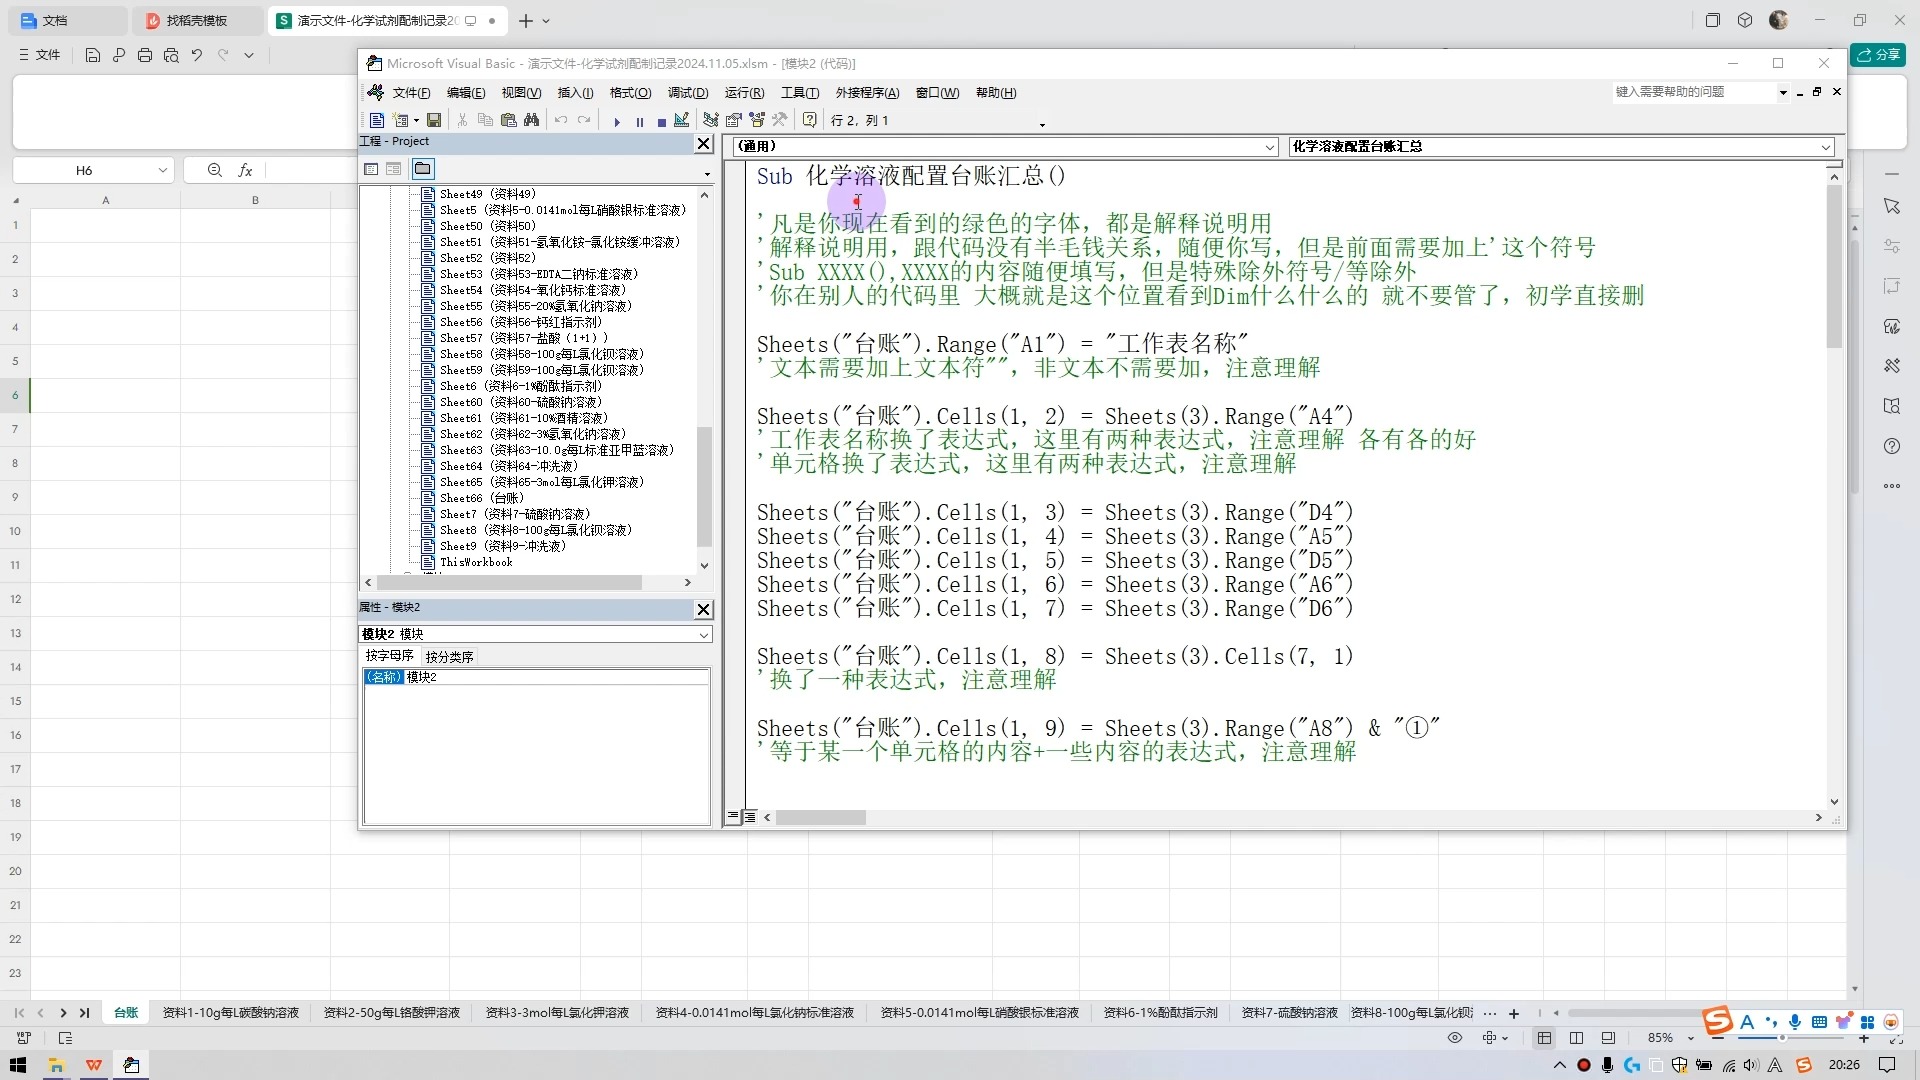The width and height of the screenshot is (1920, 1080).
Task: Open the 化学溶液配置台账汇总 procedure dropdown
Action: [x=1825, y=147]
